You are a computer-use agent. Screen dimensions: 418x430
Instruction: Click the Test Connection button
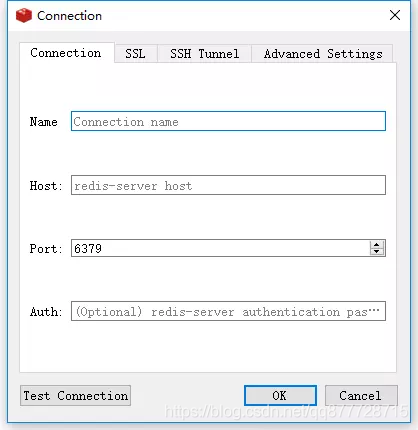tap(75, 396)
